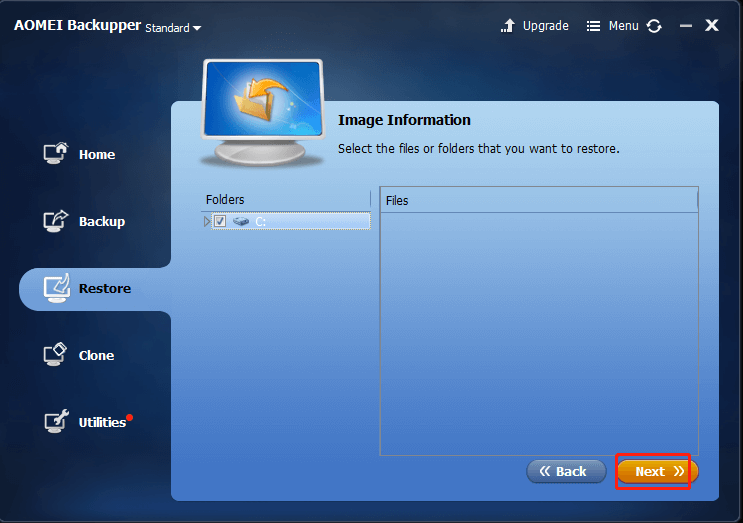Go to the Home label

[97, 154]
